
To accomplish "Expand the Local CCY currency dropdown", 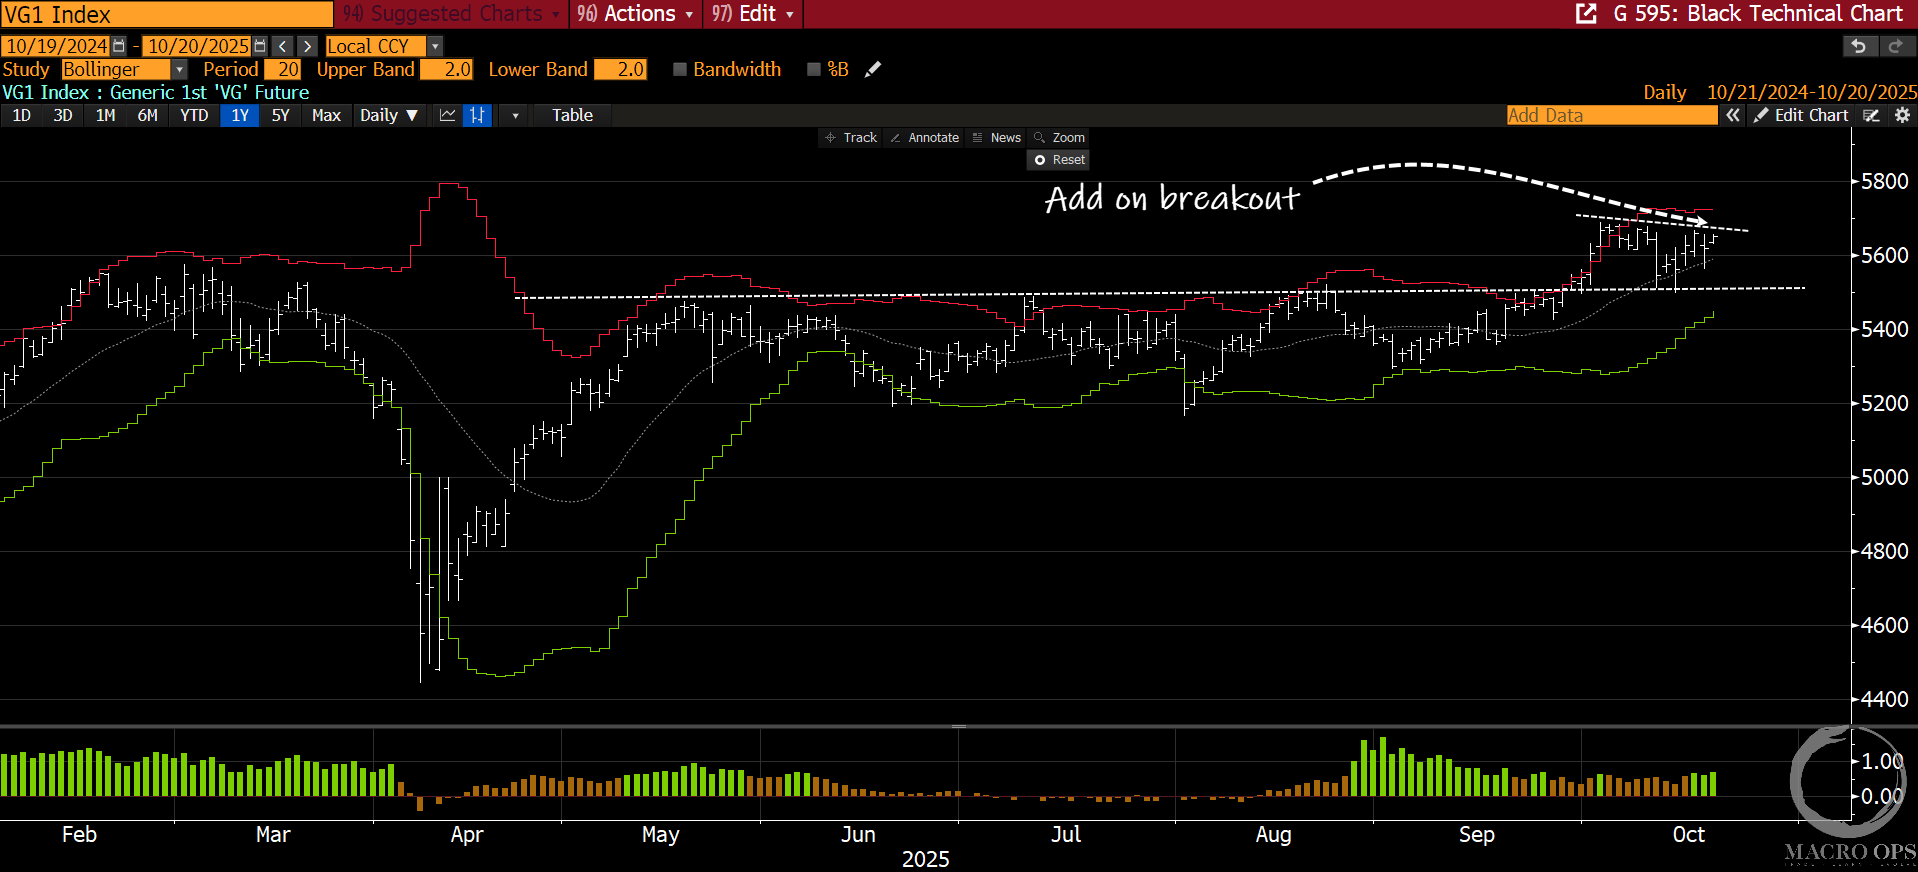I will 434,46.
